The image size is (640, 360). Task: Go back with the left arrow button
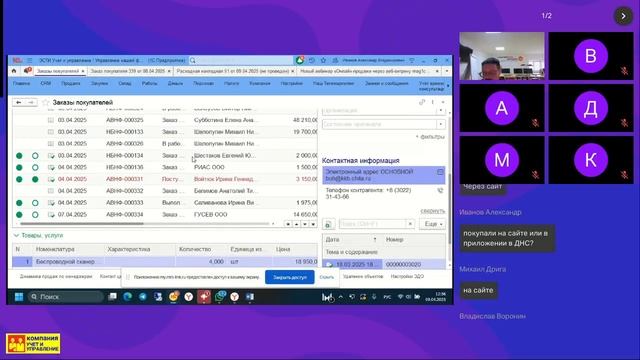pyautogui.click(x=19, y=102)
